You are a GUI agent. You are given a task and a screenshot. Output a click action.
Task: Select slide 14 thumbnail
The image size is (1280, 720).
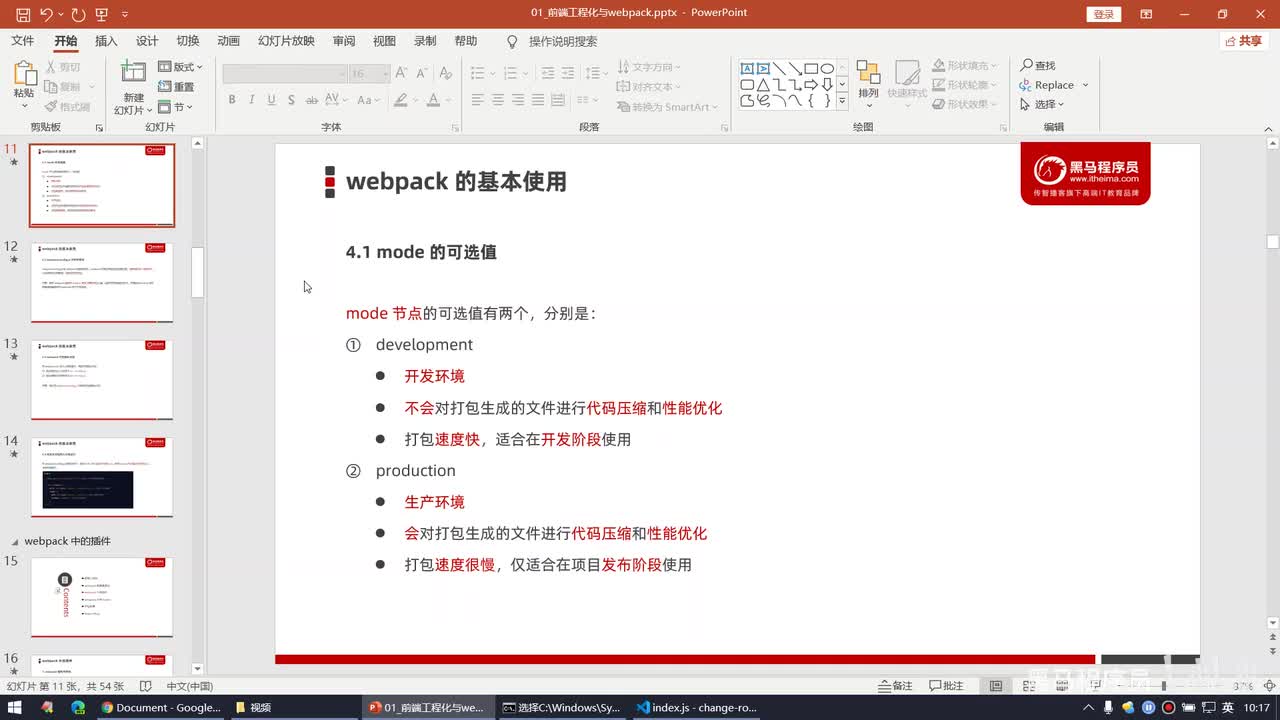point(102,477)
